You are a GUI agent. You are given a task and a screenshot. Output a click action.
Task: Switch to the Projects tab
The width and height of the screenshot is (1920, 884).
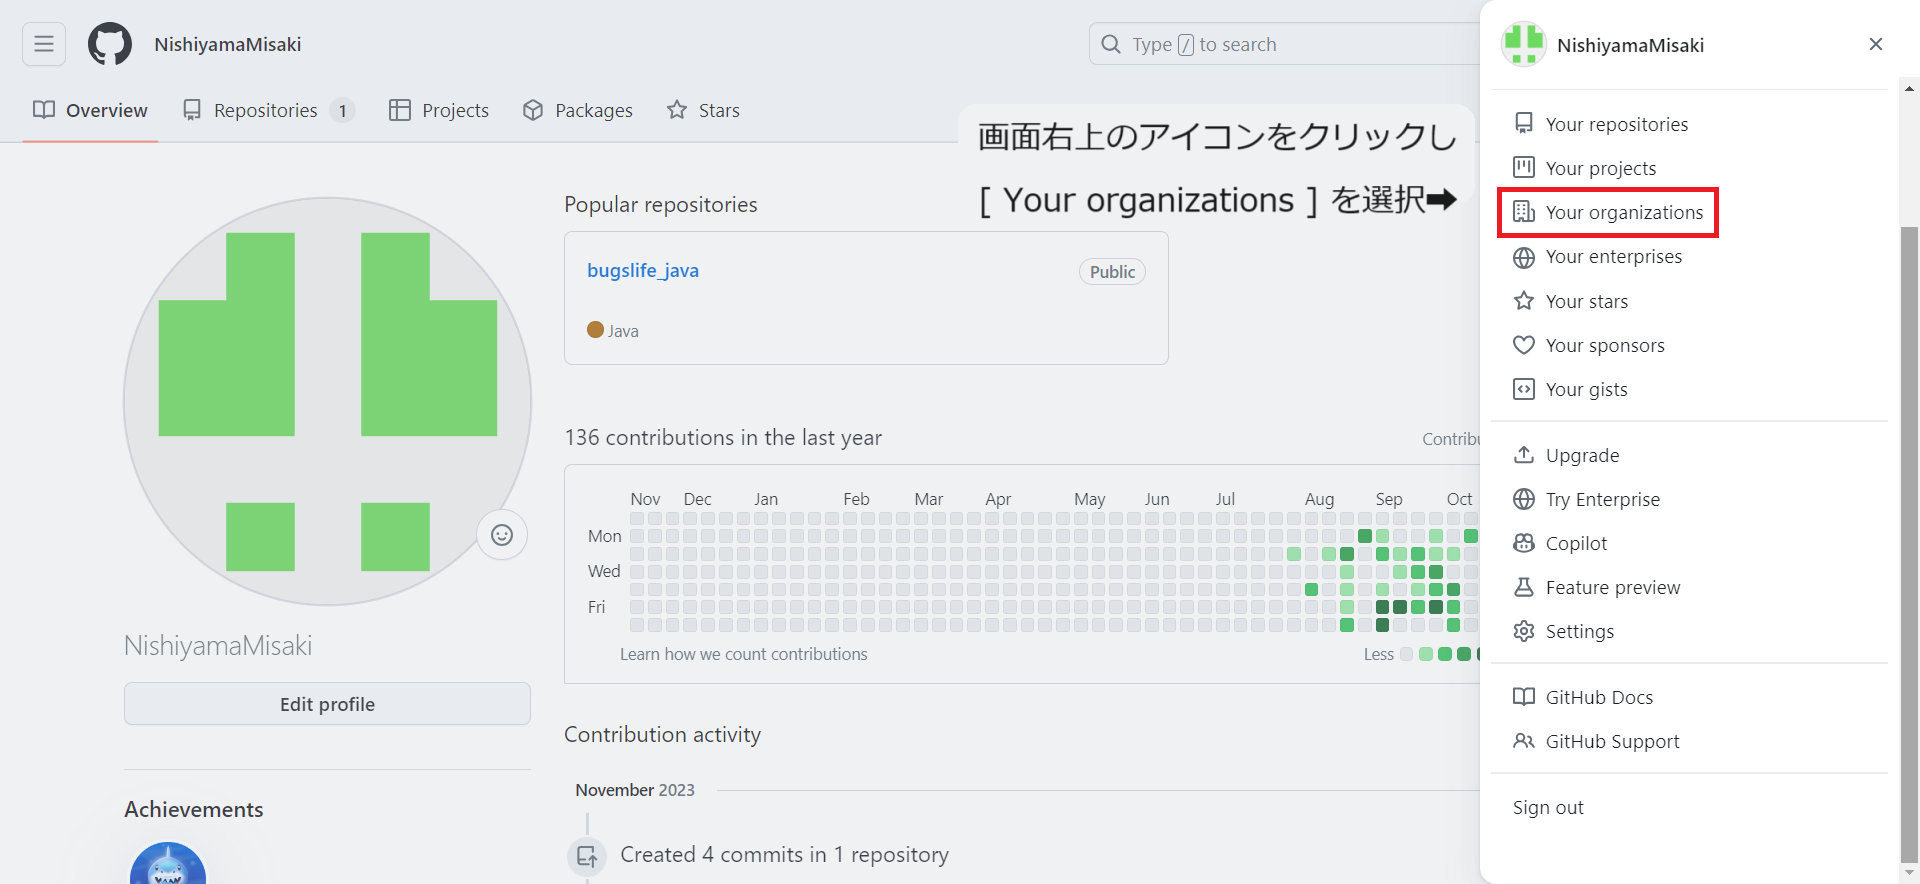click(x=439, y=110)
